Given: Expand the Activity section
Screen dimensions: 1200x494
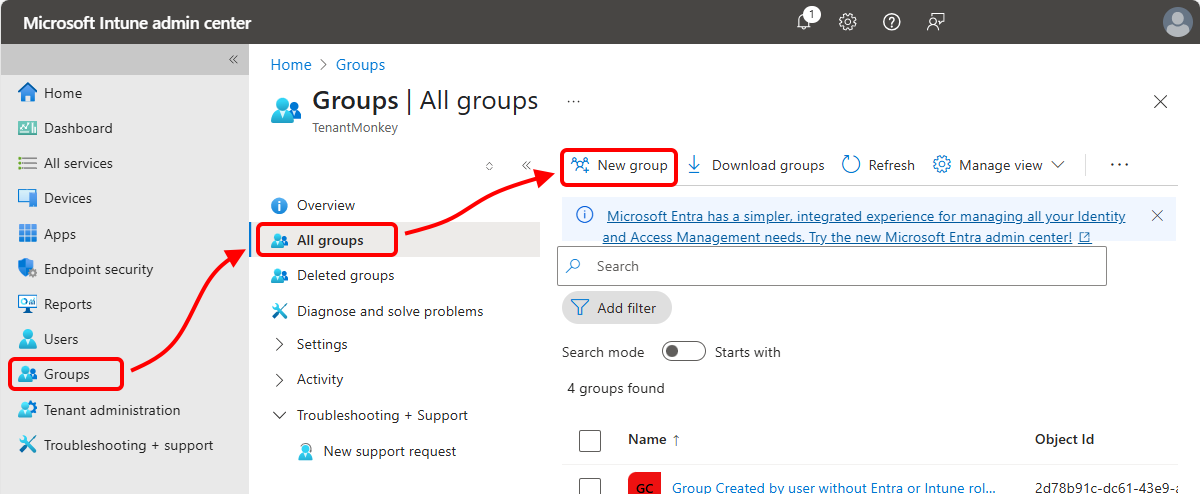Looking at the screenshot, I should click(x=308, y=379).
